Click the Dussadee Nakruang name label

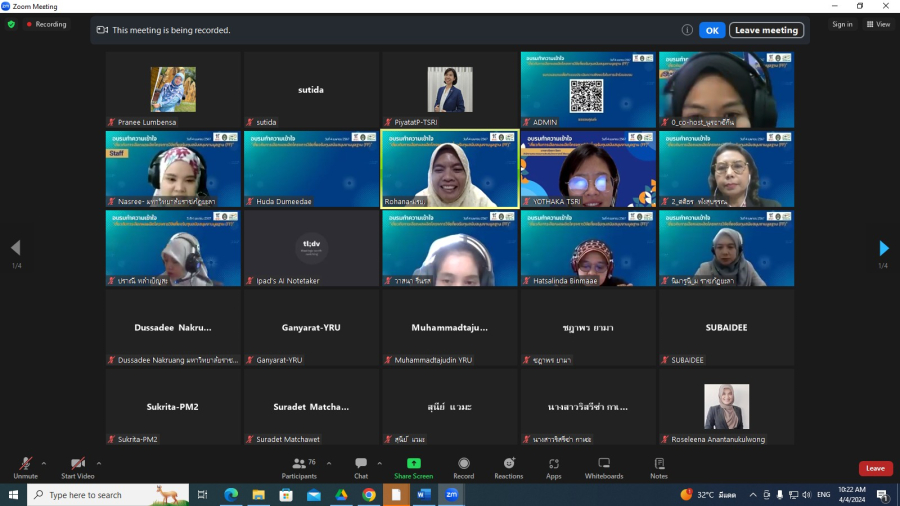coord(177,360)
